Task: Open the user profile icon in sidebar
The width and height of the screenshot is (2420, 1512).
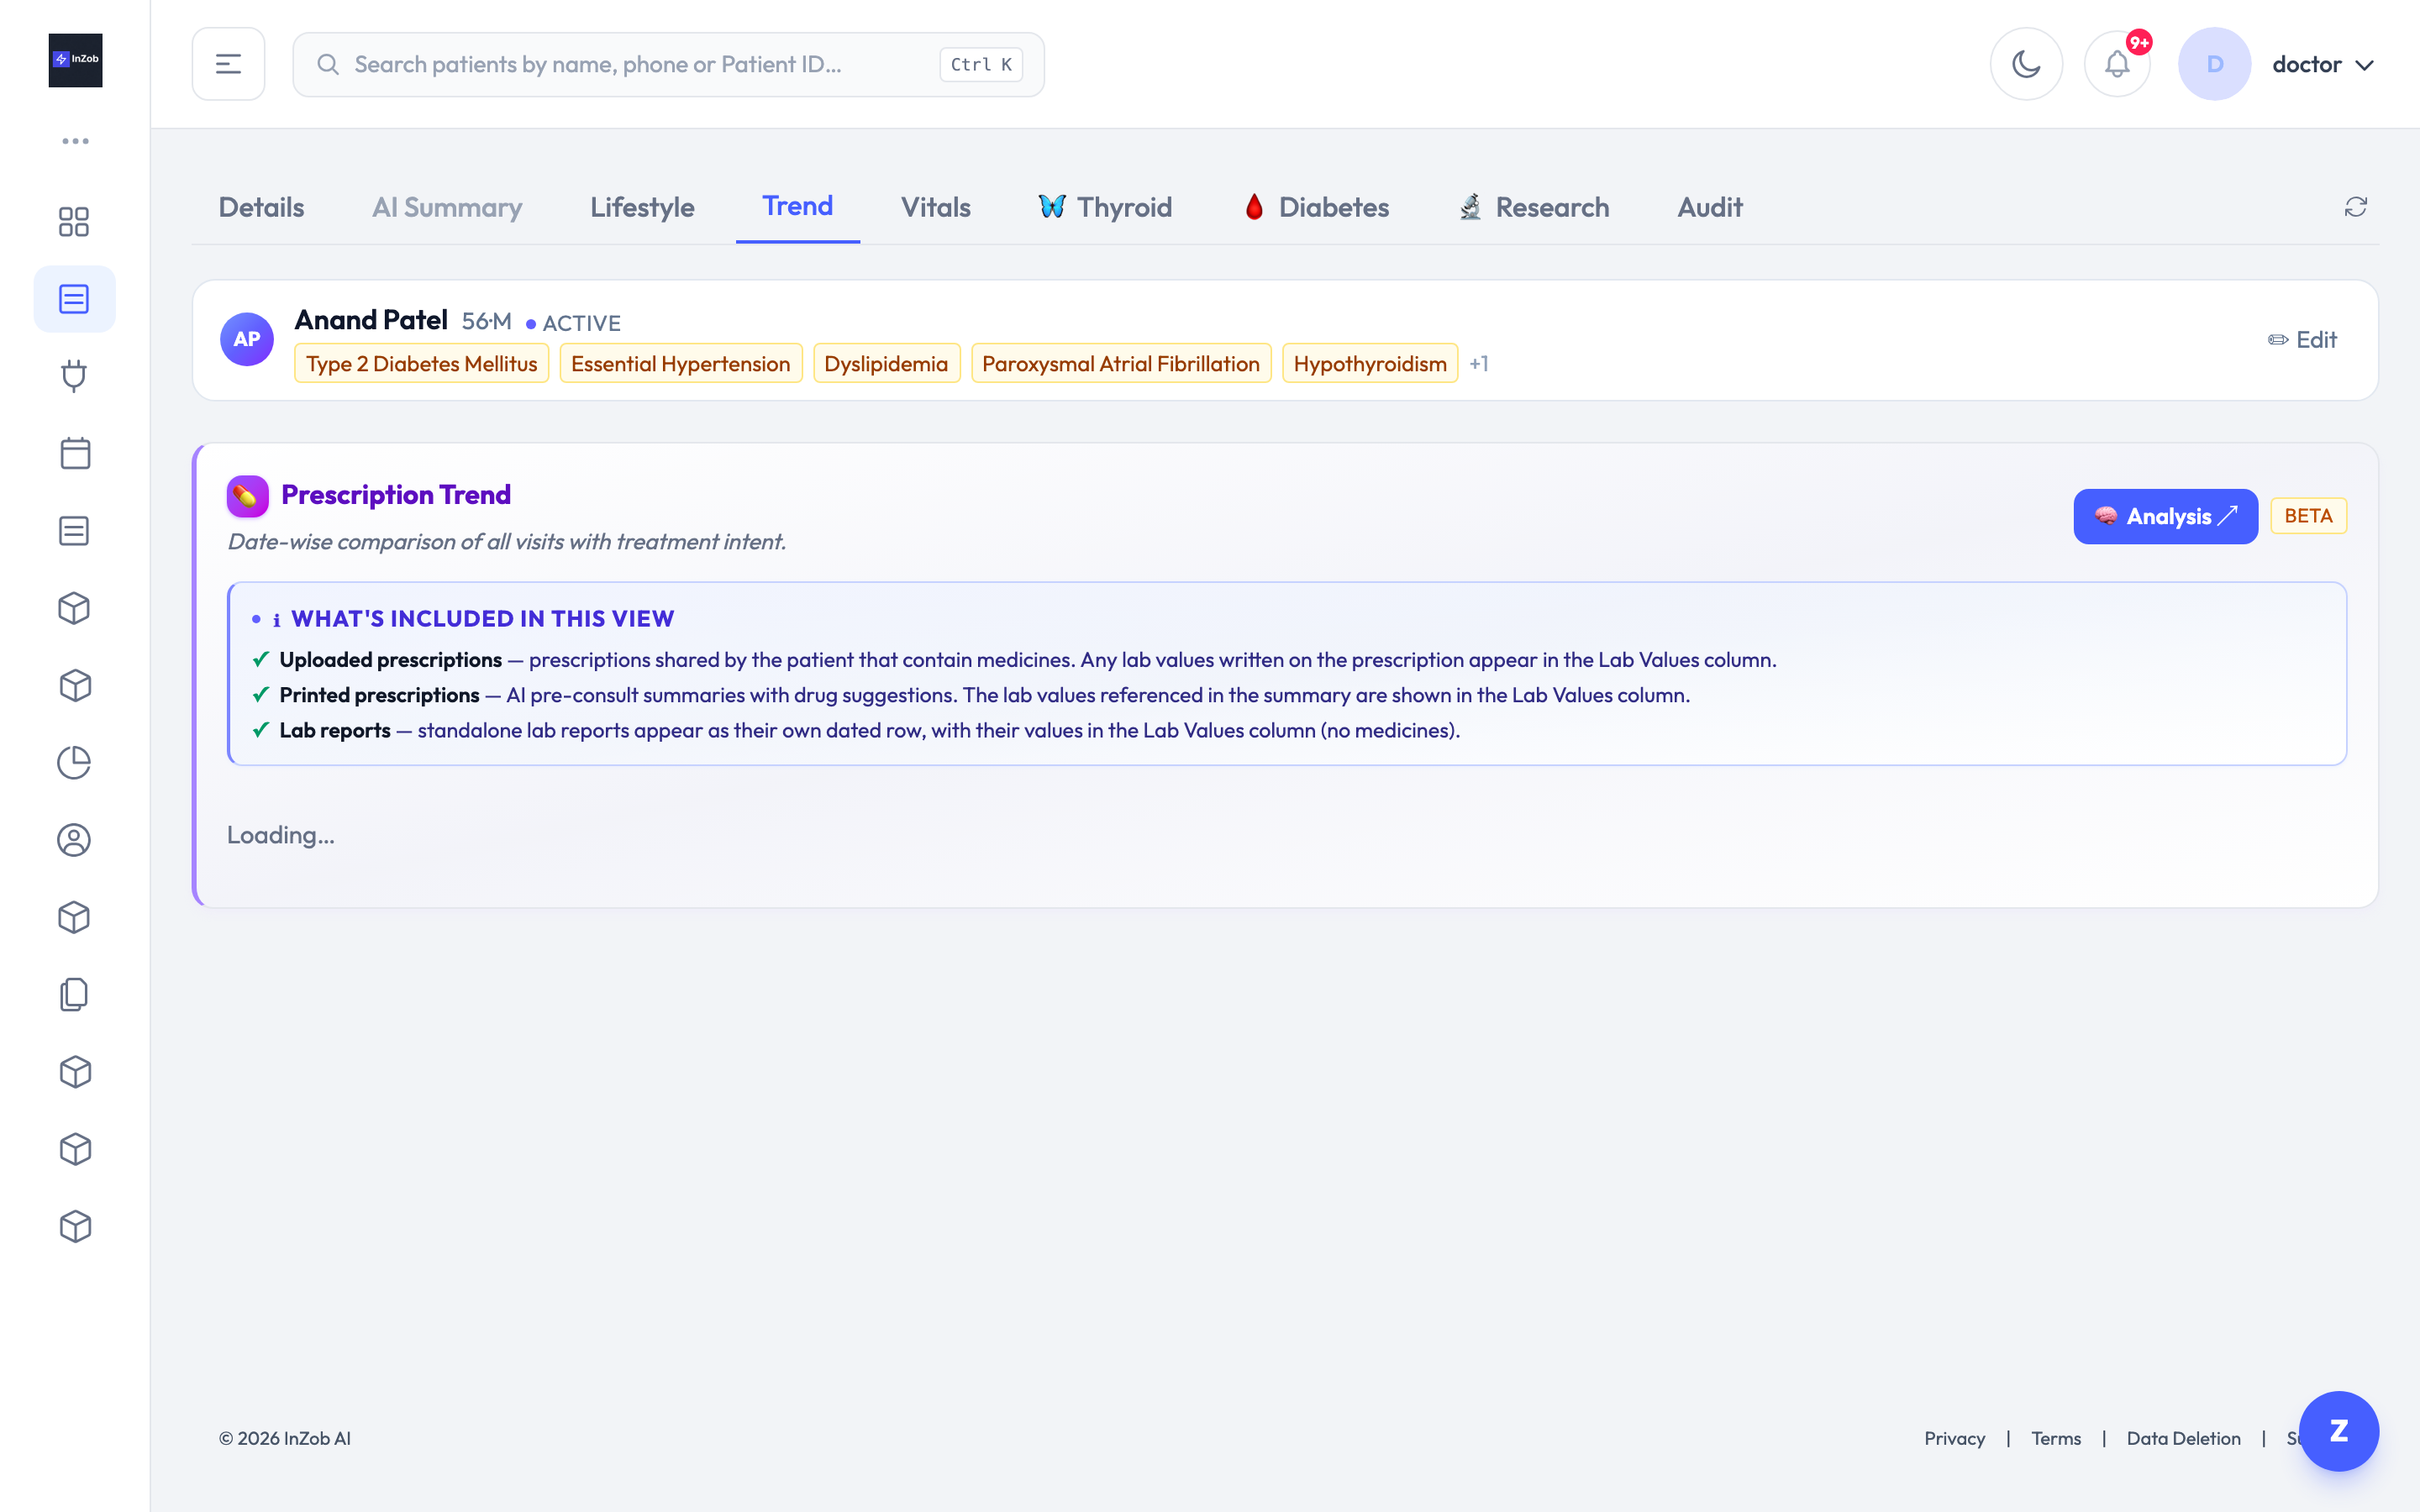Action: [74, 840]
